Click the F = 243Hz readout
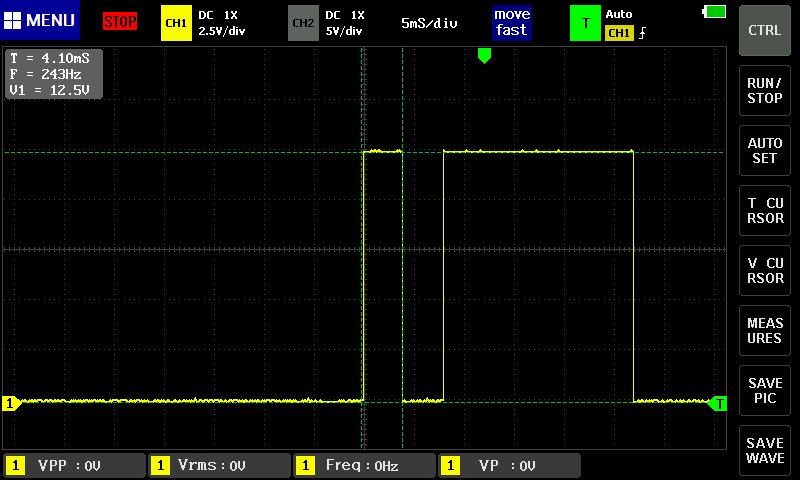The image size is (800, 480). [45, 74]
